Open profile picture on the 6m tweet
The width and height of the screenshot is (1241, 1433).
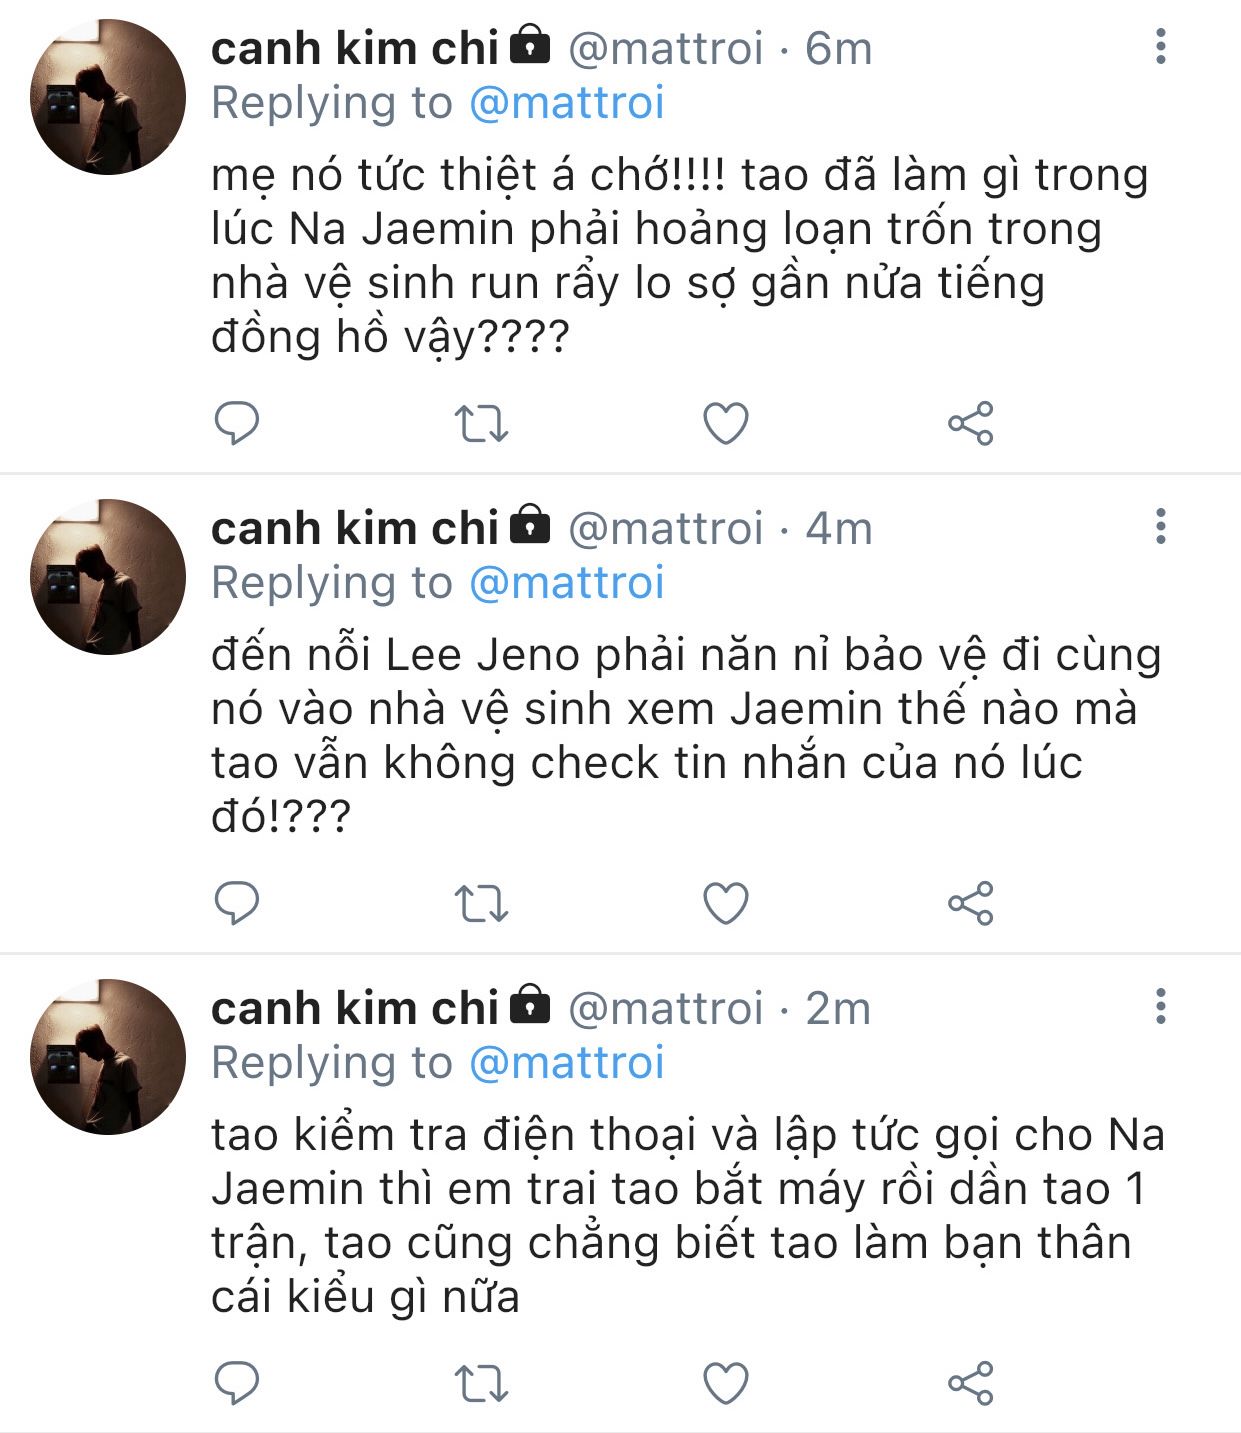click(108, 97)
